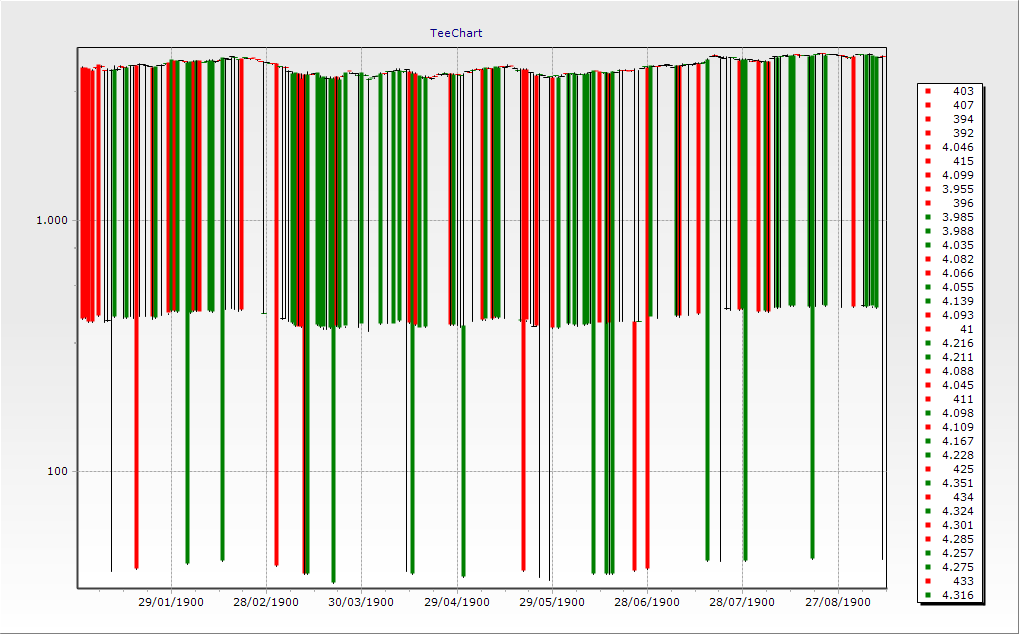The height and width of the screenshot is (634, 1019).
Task: Select legend entry 392
Action: (x=949, y=133)
